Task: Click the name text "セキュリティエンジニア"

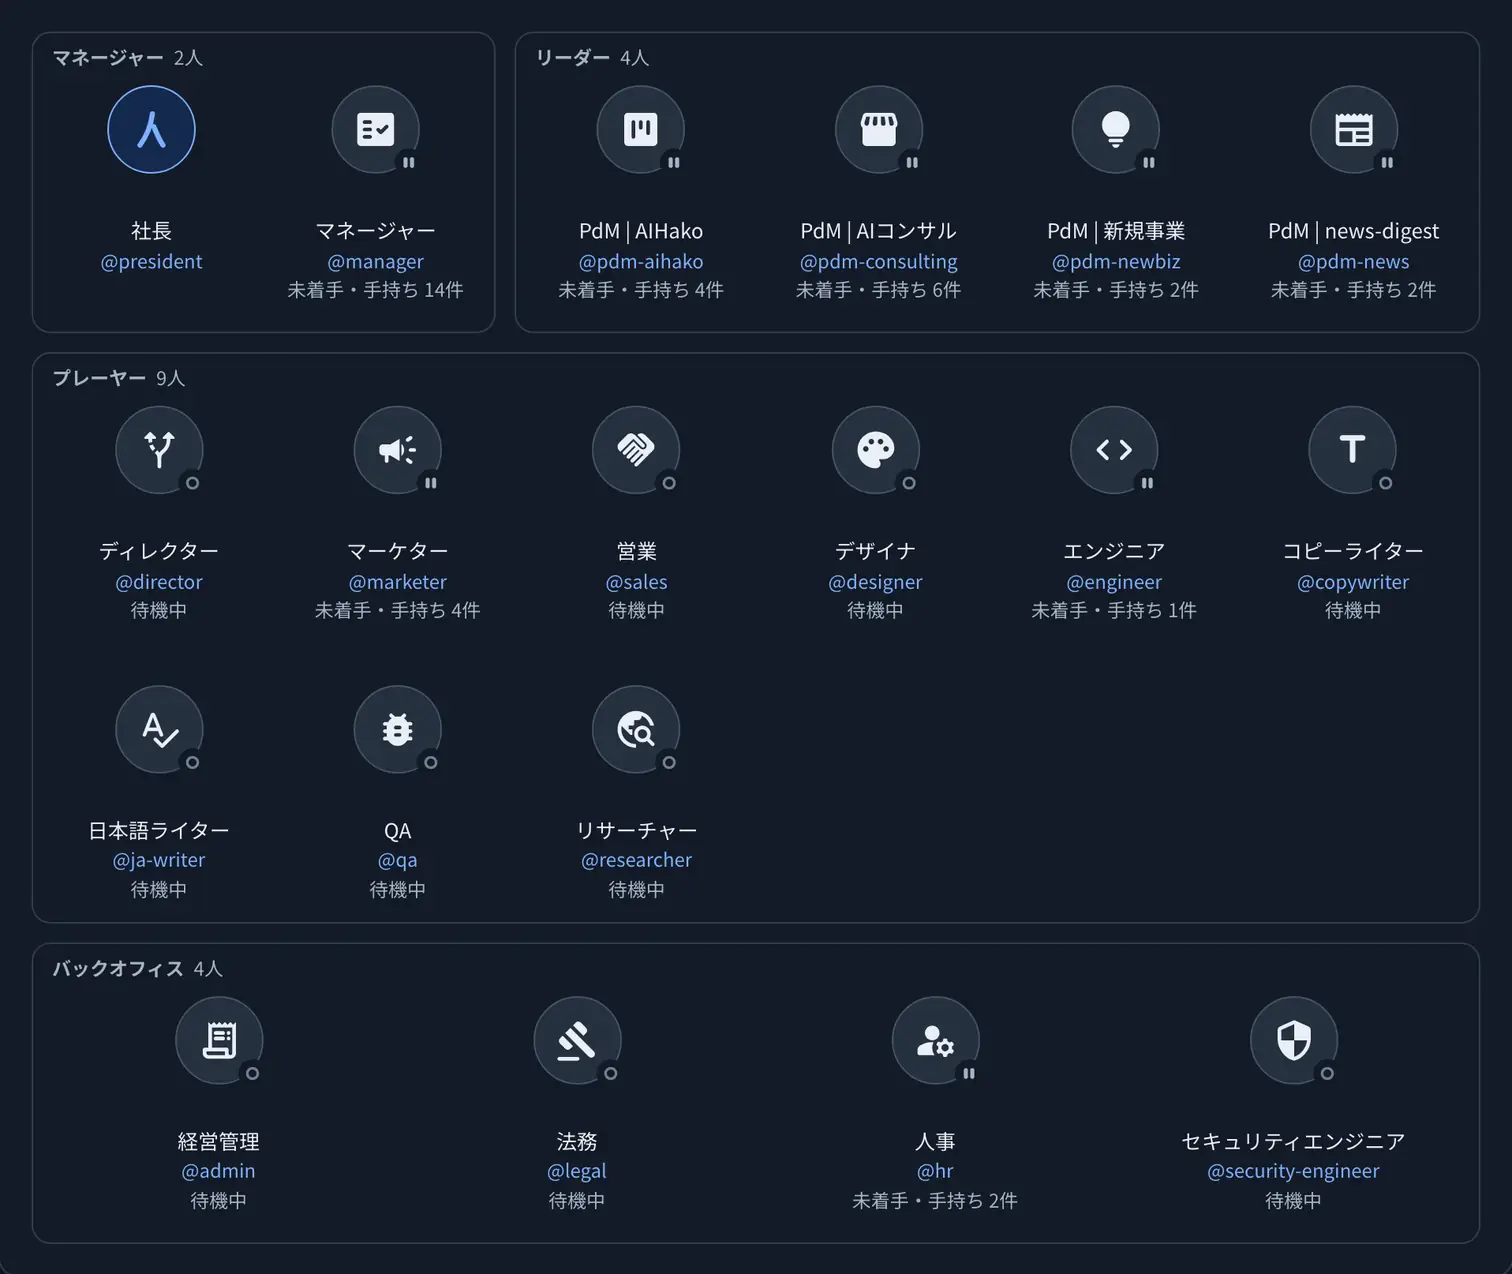Action: pos(1293,1141)
